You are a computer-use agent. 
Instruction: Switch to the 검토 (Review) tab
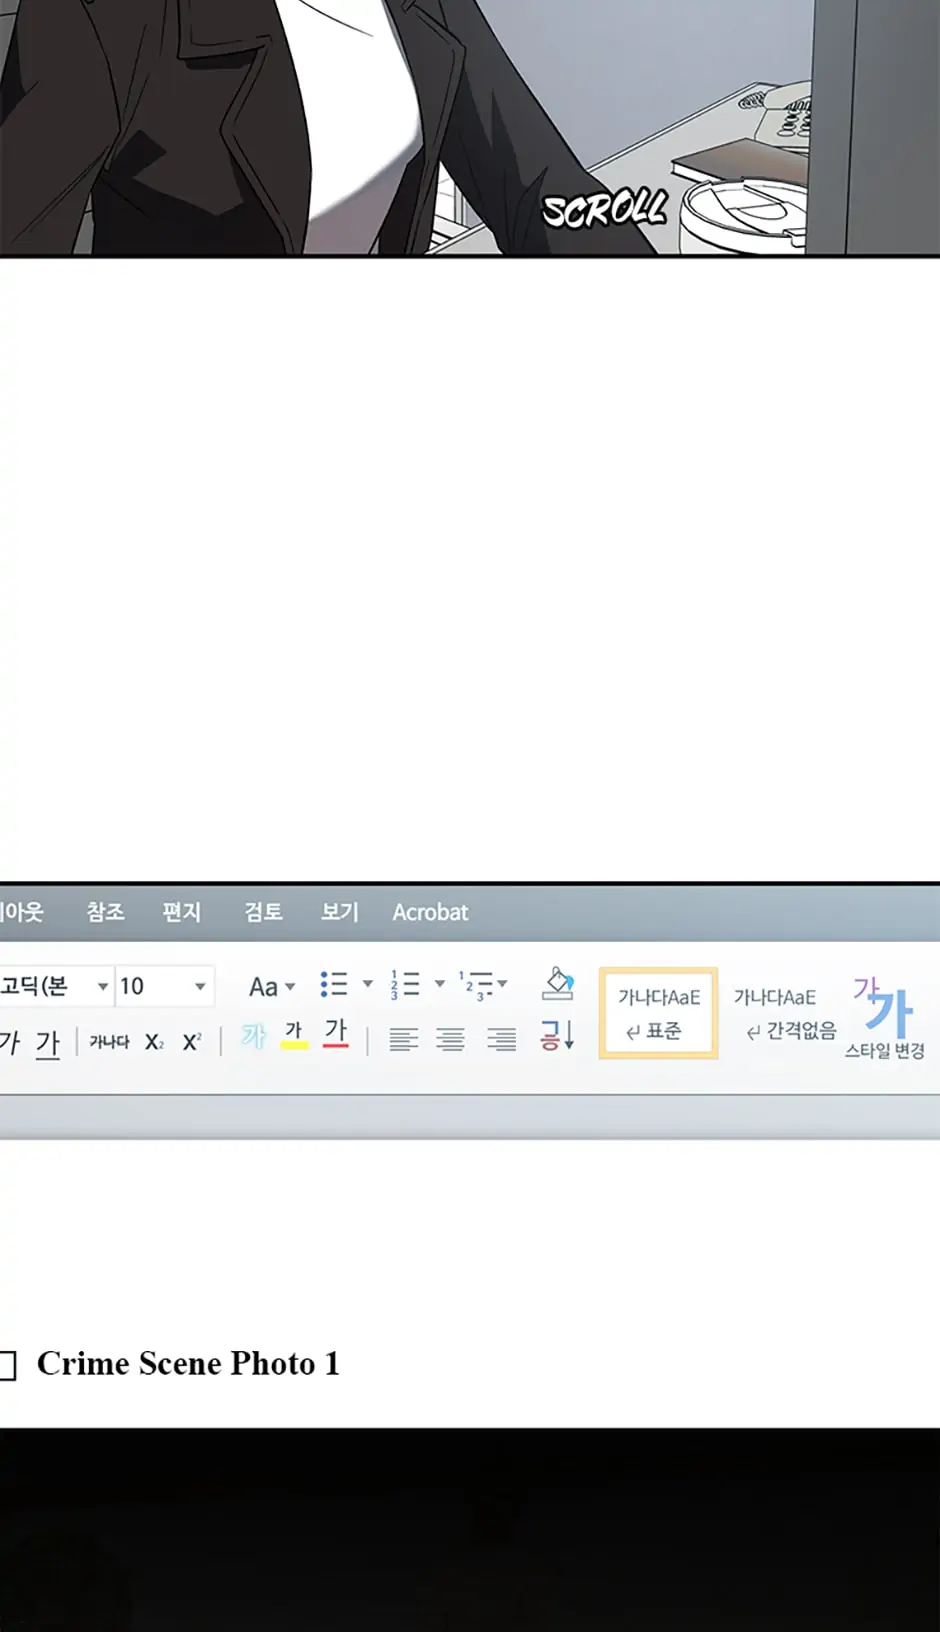coord(263,912)
